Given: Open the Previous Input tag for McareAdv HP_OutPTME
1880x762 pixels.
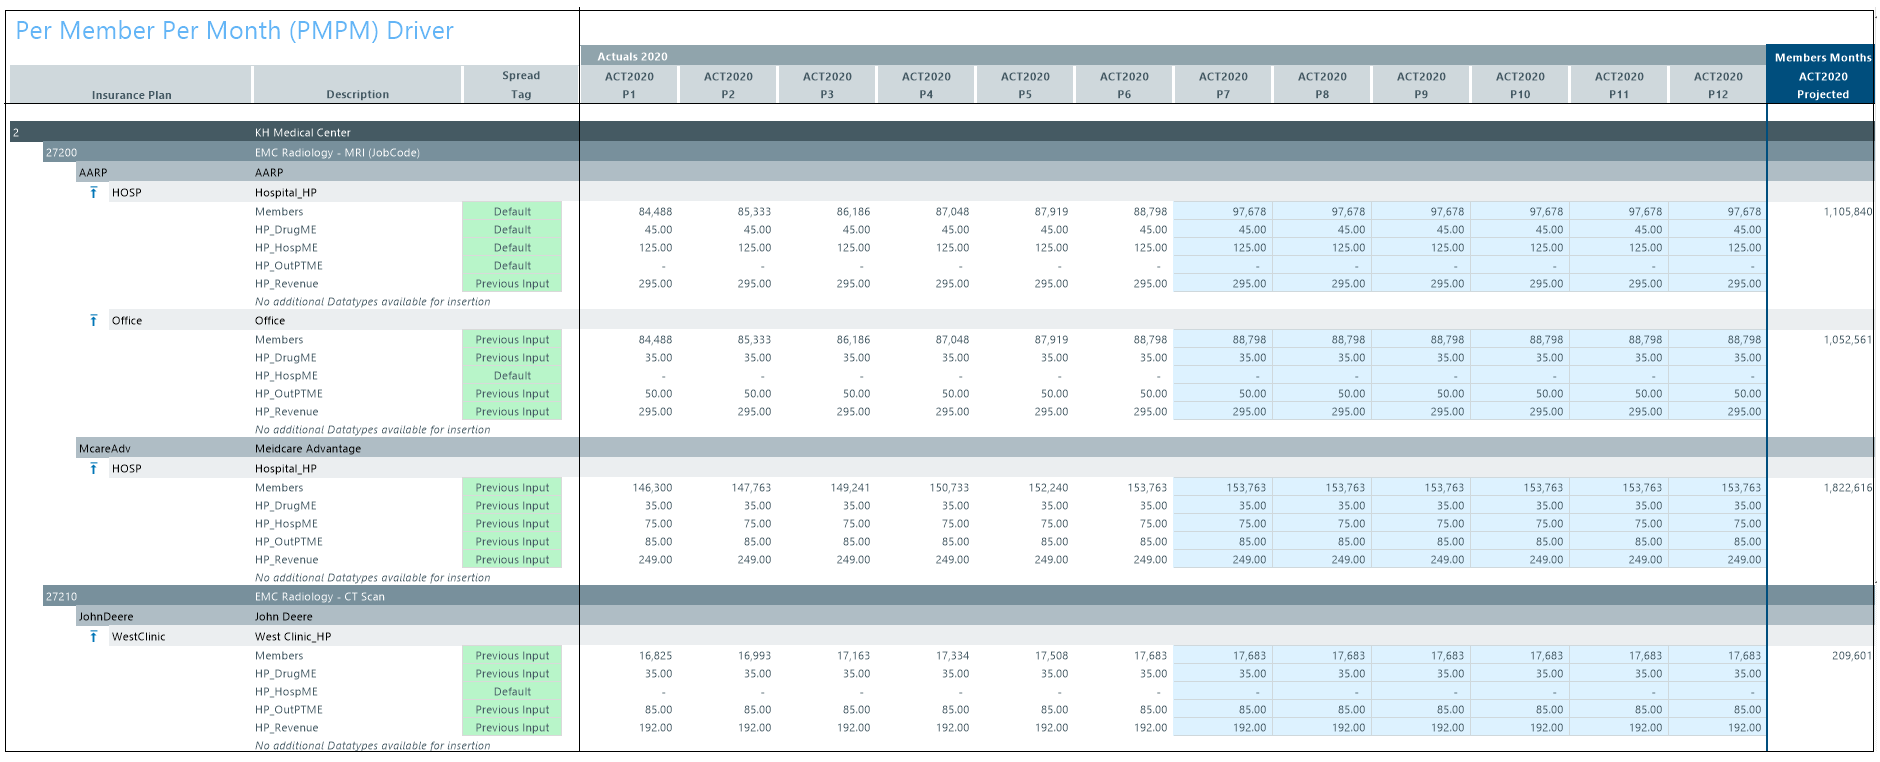Looking at the screenshot, I should (x=512, y=541).
